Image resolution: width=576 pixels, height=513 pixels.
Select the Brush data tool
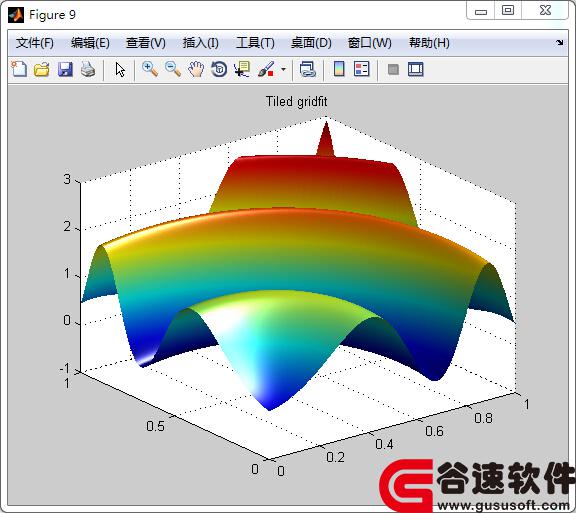(266, 69)
